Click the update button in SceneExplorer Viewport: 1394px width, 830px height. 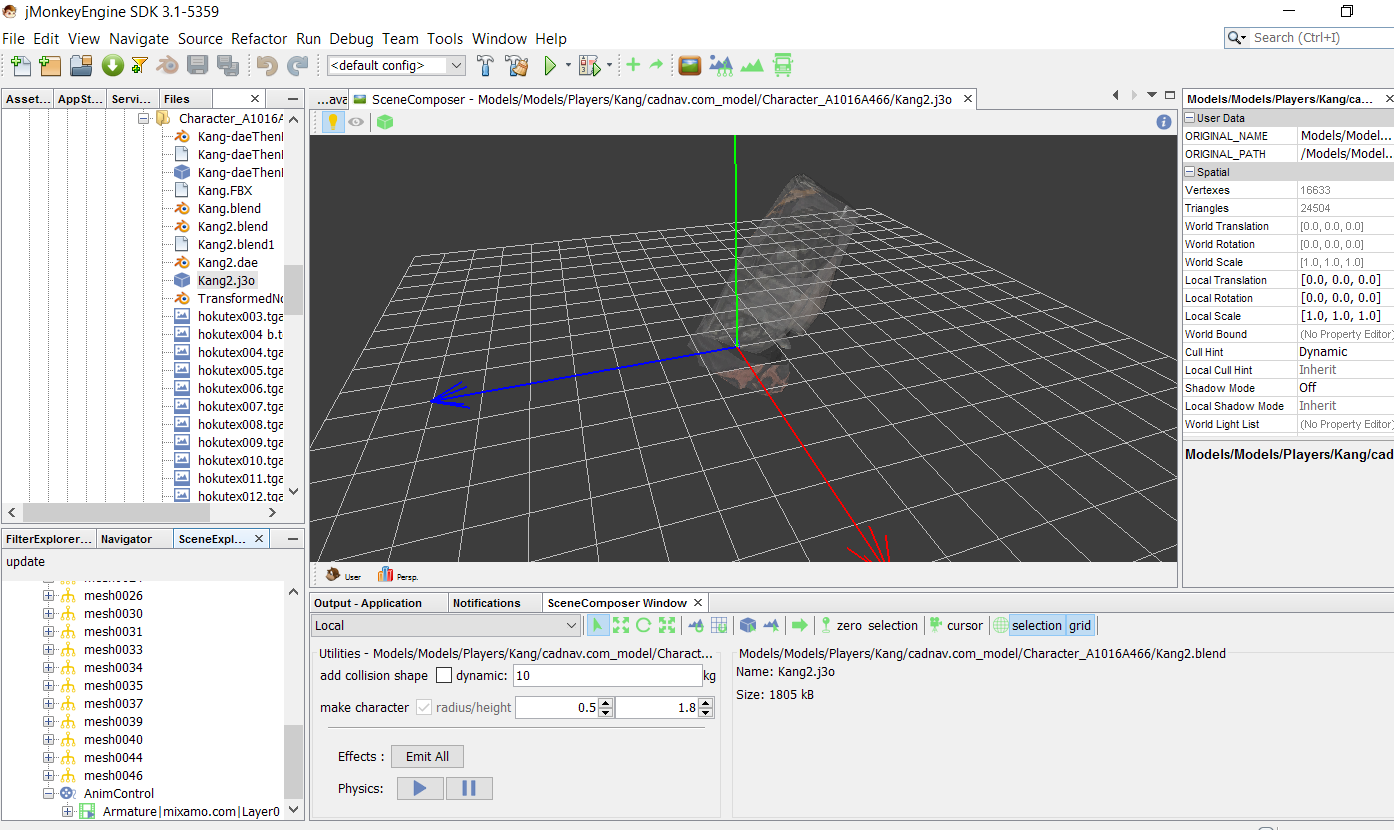click(x=26, y=562)
